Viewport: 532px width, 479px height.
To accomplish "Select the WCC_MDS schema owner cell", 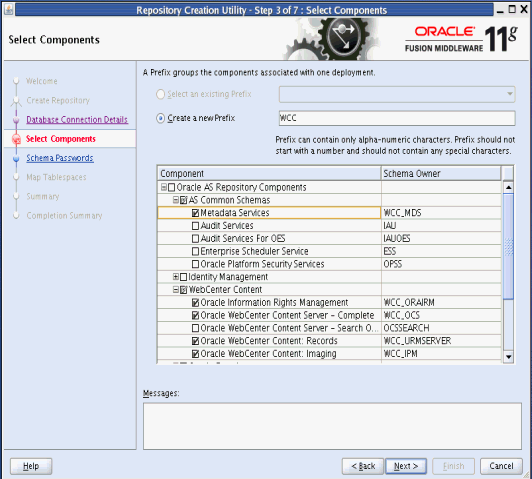I will pos(441,213).
